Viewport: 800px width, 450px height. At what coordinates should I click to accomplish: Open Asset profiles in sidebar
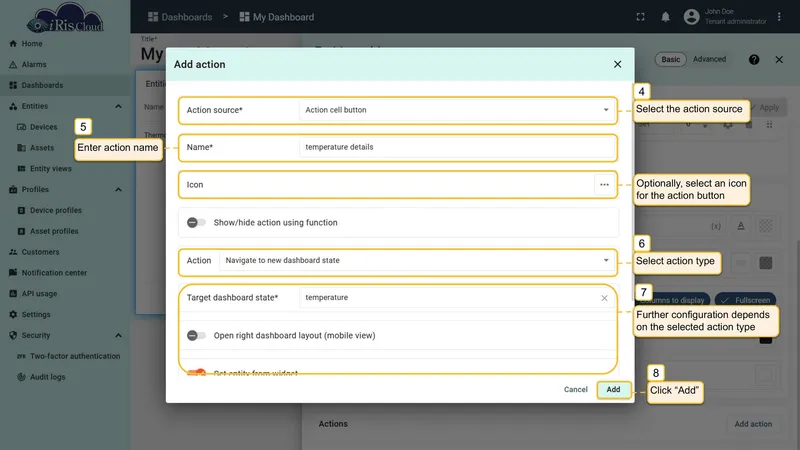54,231
